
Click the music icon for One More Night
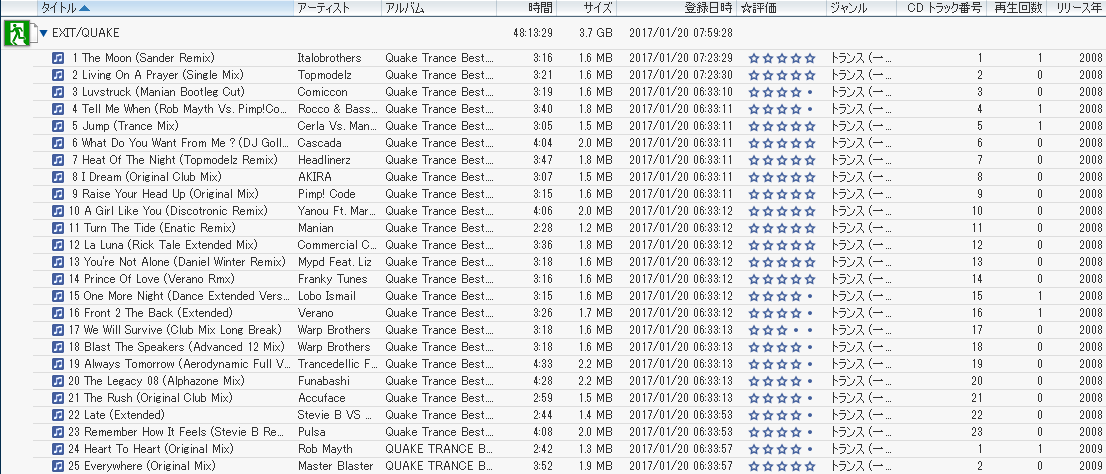[59, 296]
